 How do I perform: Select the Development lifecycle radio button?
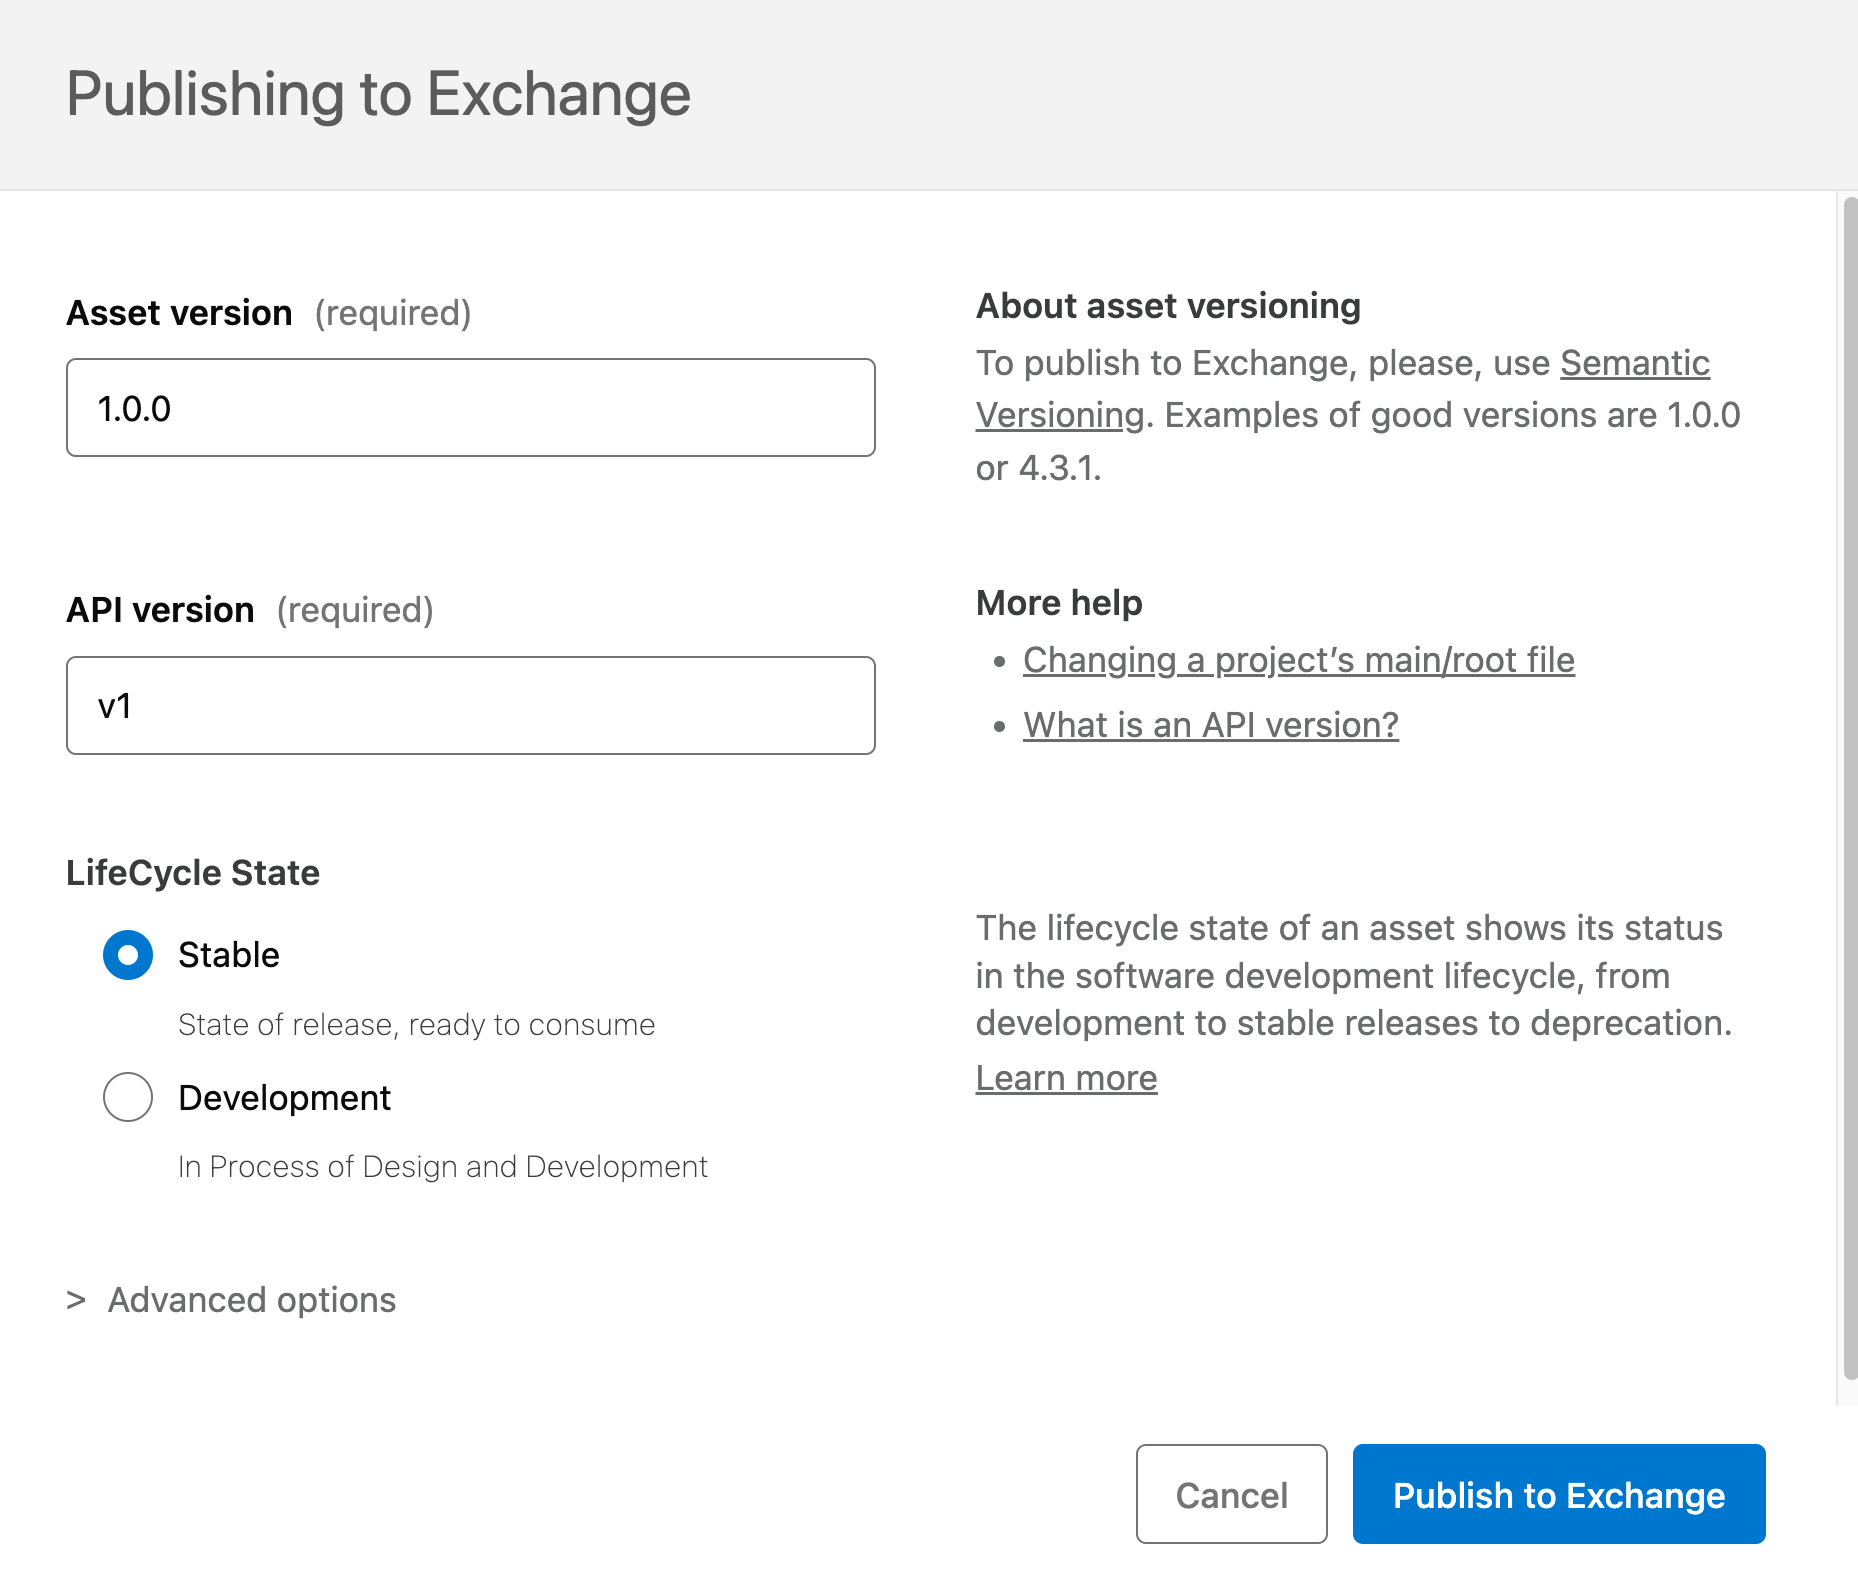[x=127, y=1097]
